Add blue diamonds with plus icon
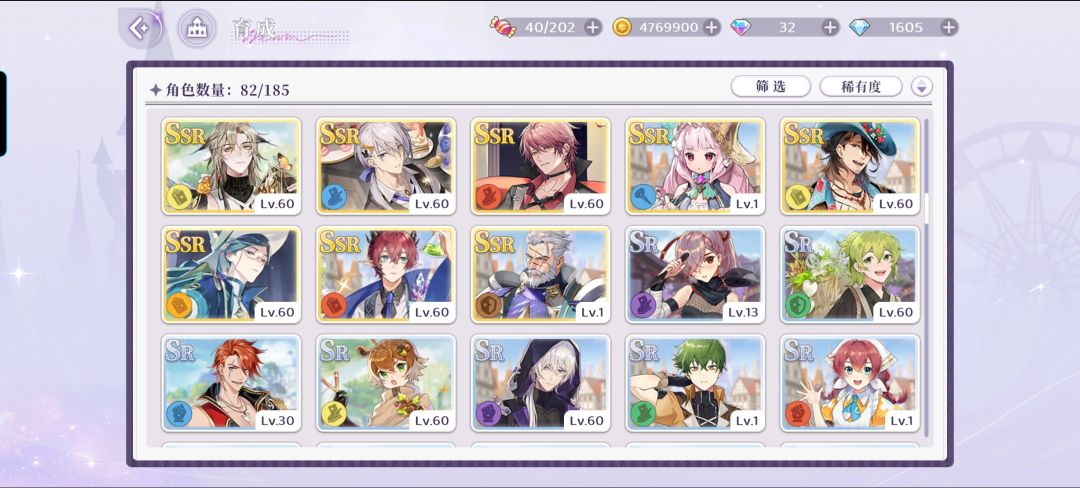The image size is (1080, 488). click(948, 28)
